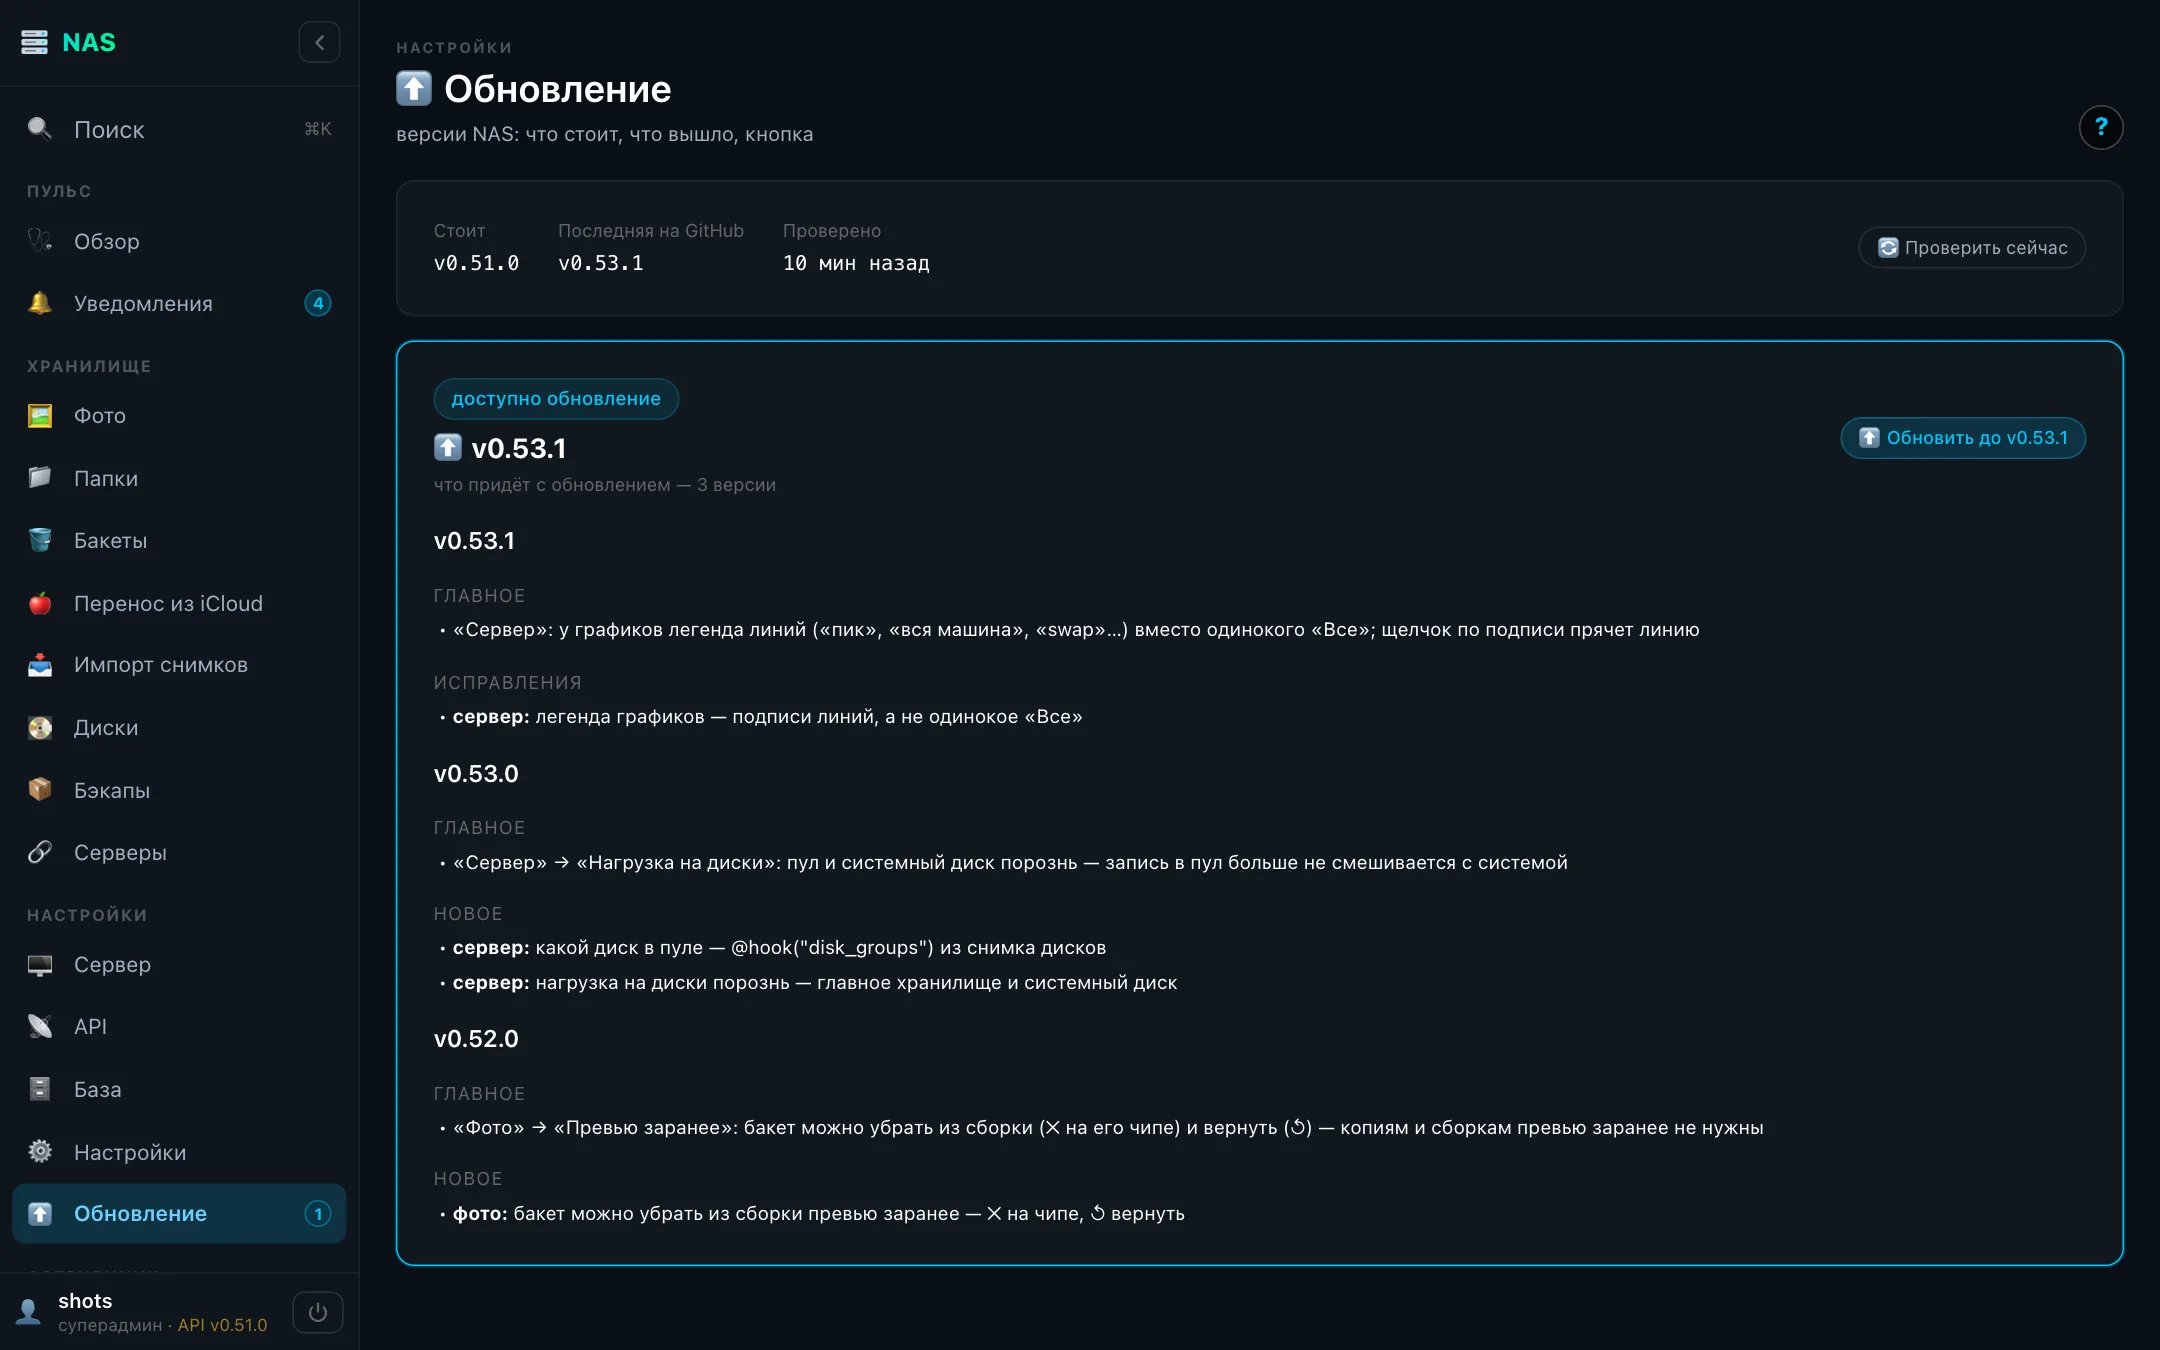Click the Сервер monitor icon
2160x1350 pixels.
click(x=40, y=964)
